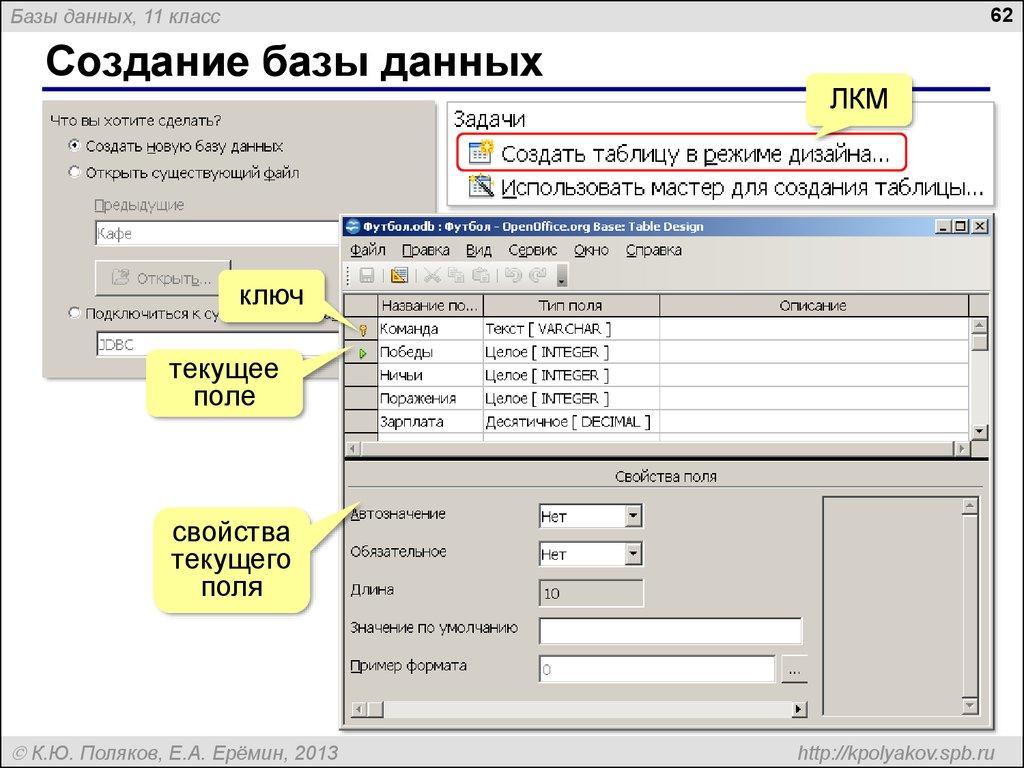1024x768 pixels.
Task: Open the Правка menu
Action: [x=428, y=250]
